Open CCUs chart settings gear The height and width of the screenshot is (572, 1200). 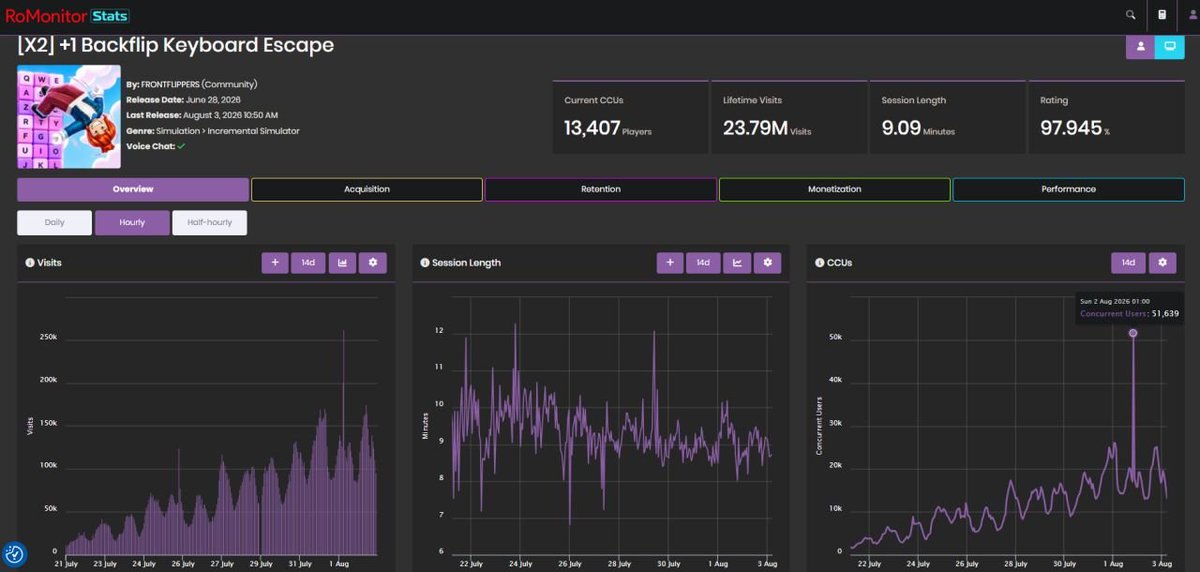(x=1162, y=262)
